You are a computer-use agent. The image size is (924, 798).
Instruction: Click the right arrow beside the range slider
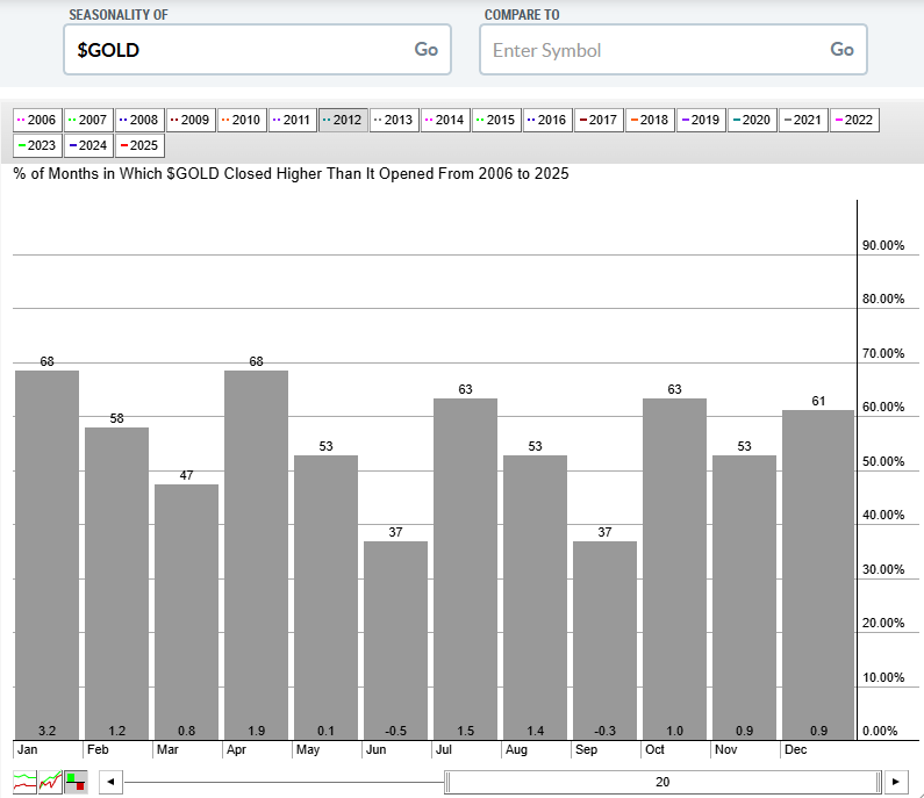click(x=898, y=782)
